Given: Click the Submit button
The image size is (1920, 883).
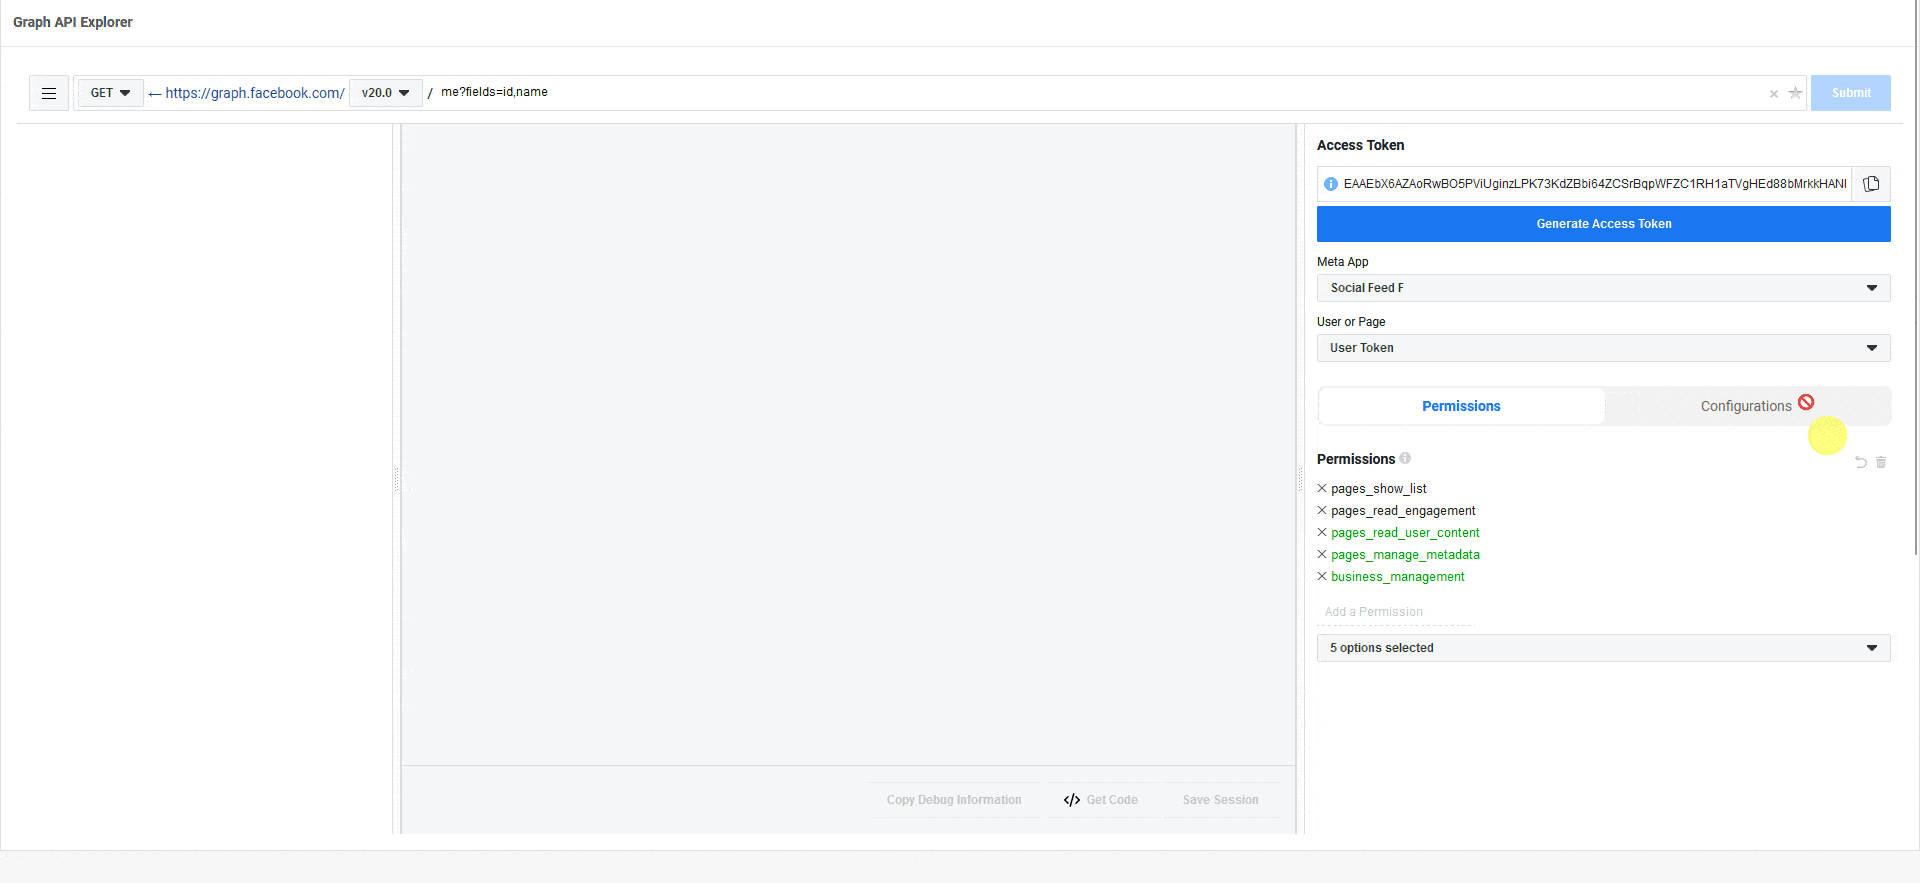Looking at the screenshot, I should 1850,93.
